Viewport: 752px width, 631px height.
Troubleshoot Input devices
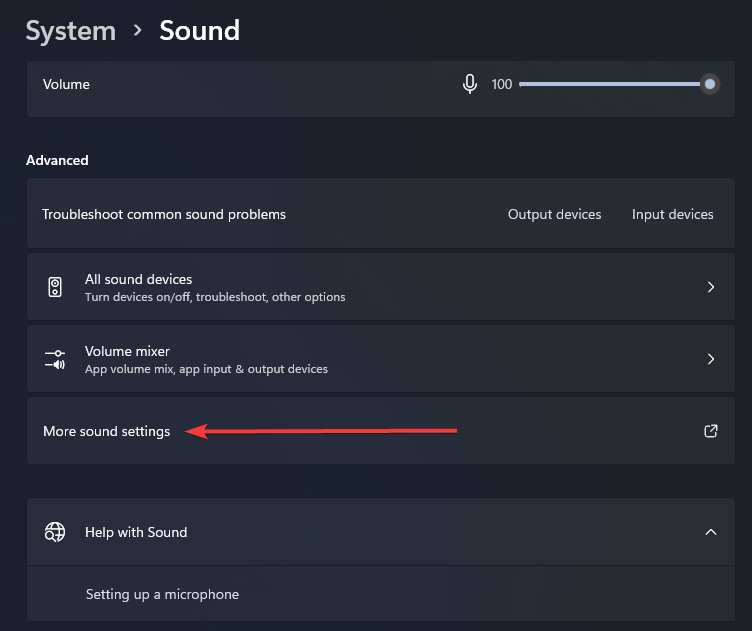672,214
